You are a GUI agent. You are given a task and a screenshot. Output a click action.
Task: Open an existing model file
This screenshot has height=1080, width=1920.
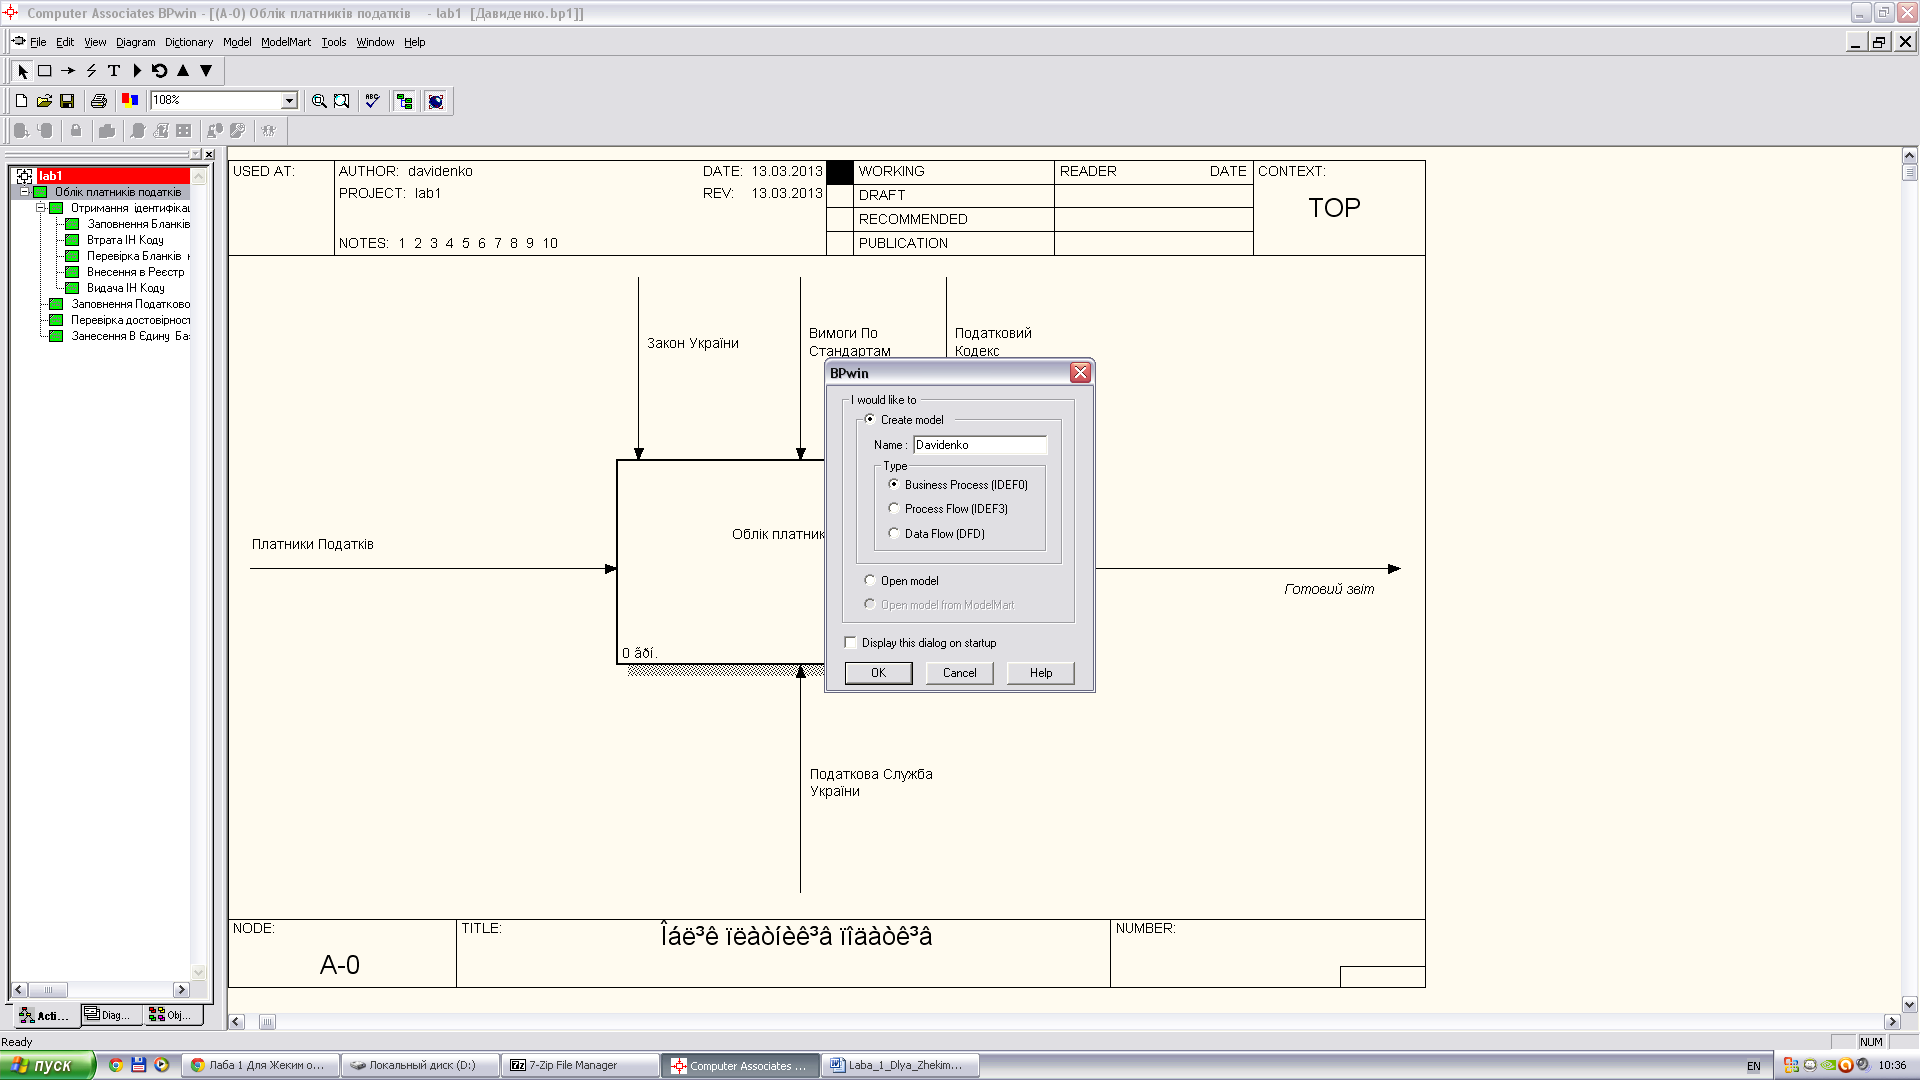44,101
